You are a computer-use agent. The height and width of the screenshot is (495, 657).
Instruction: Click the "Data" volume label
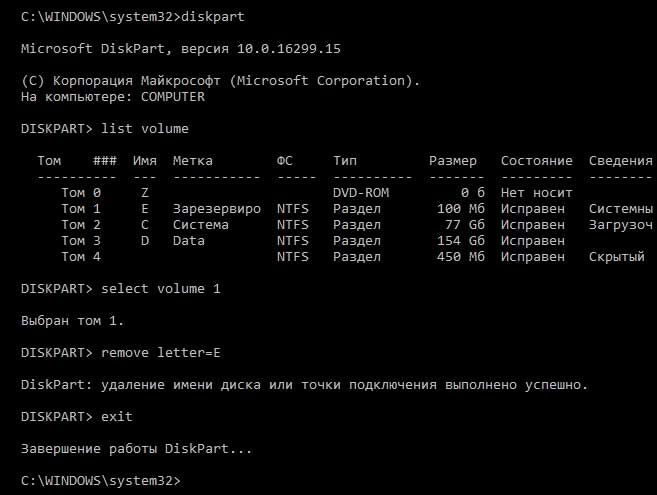(x=188, y=241)
